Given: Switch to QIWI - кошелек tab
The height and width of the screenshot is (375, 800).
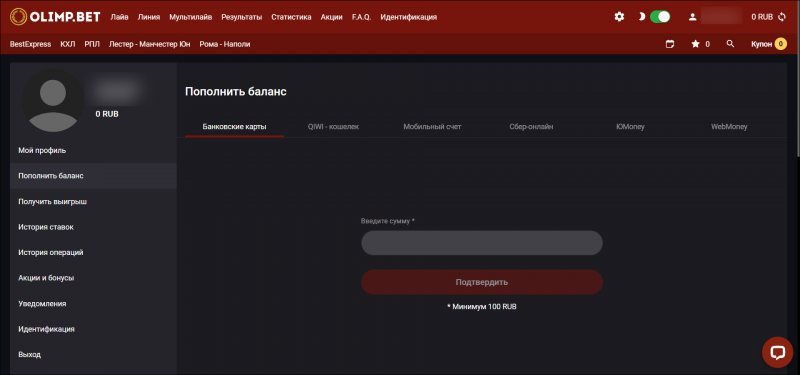Looking at the screenshot, I should pyautogui.click(x=333, y=127).
